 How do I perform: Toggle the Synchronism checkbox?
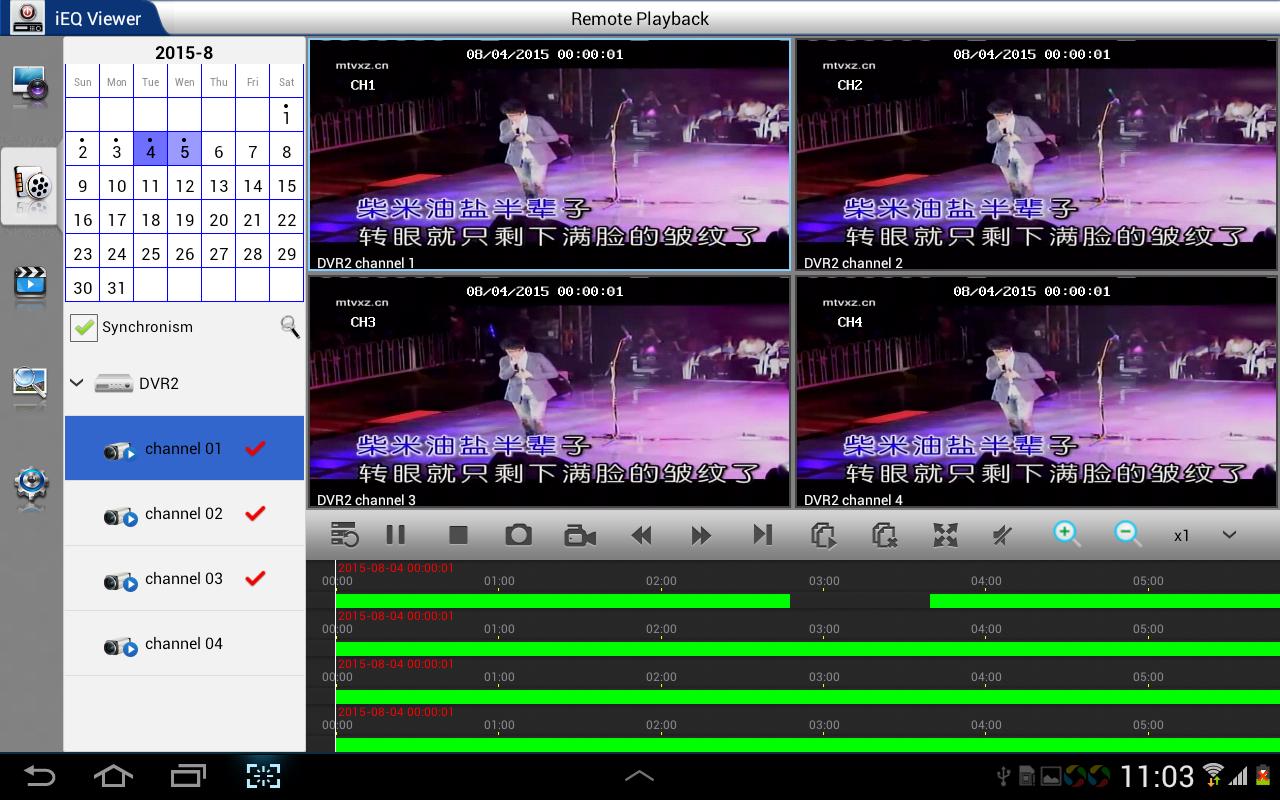point(84,327)
